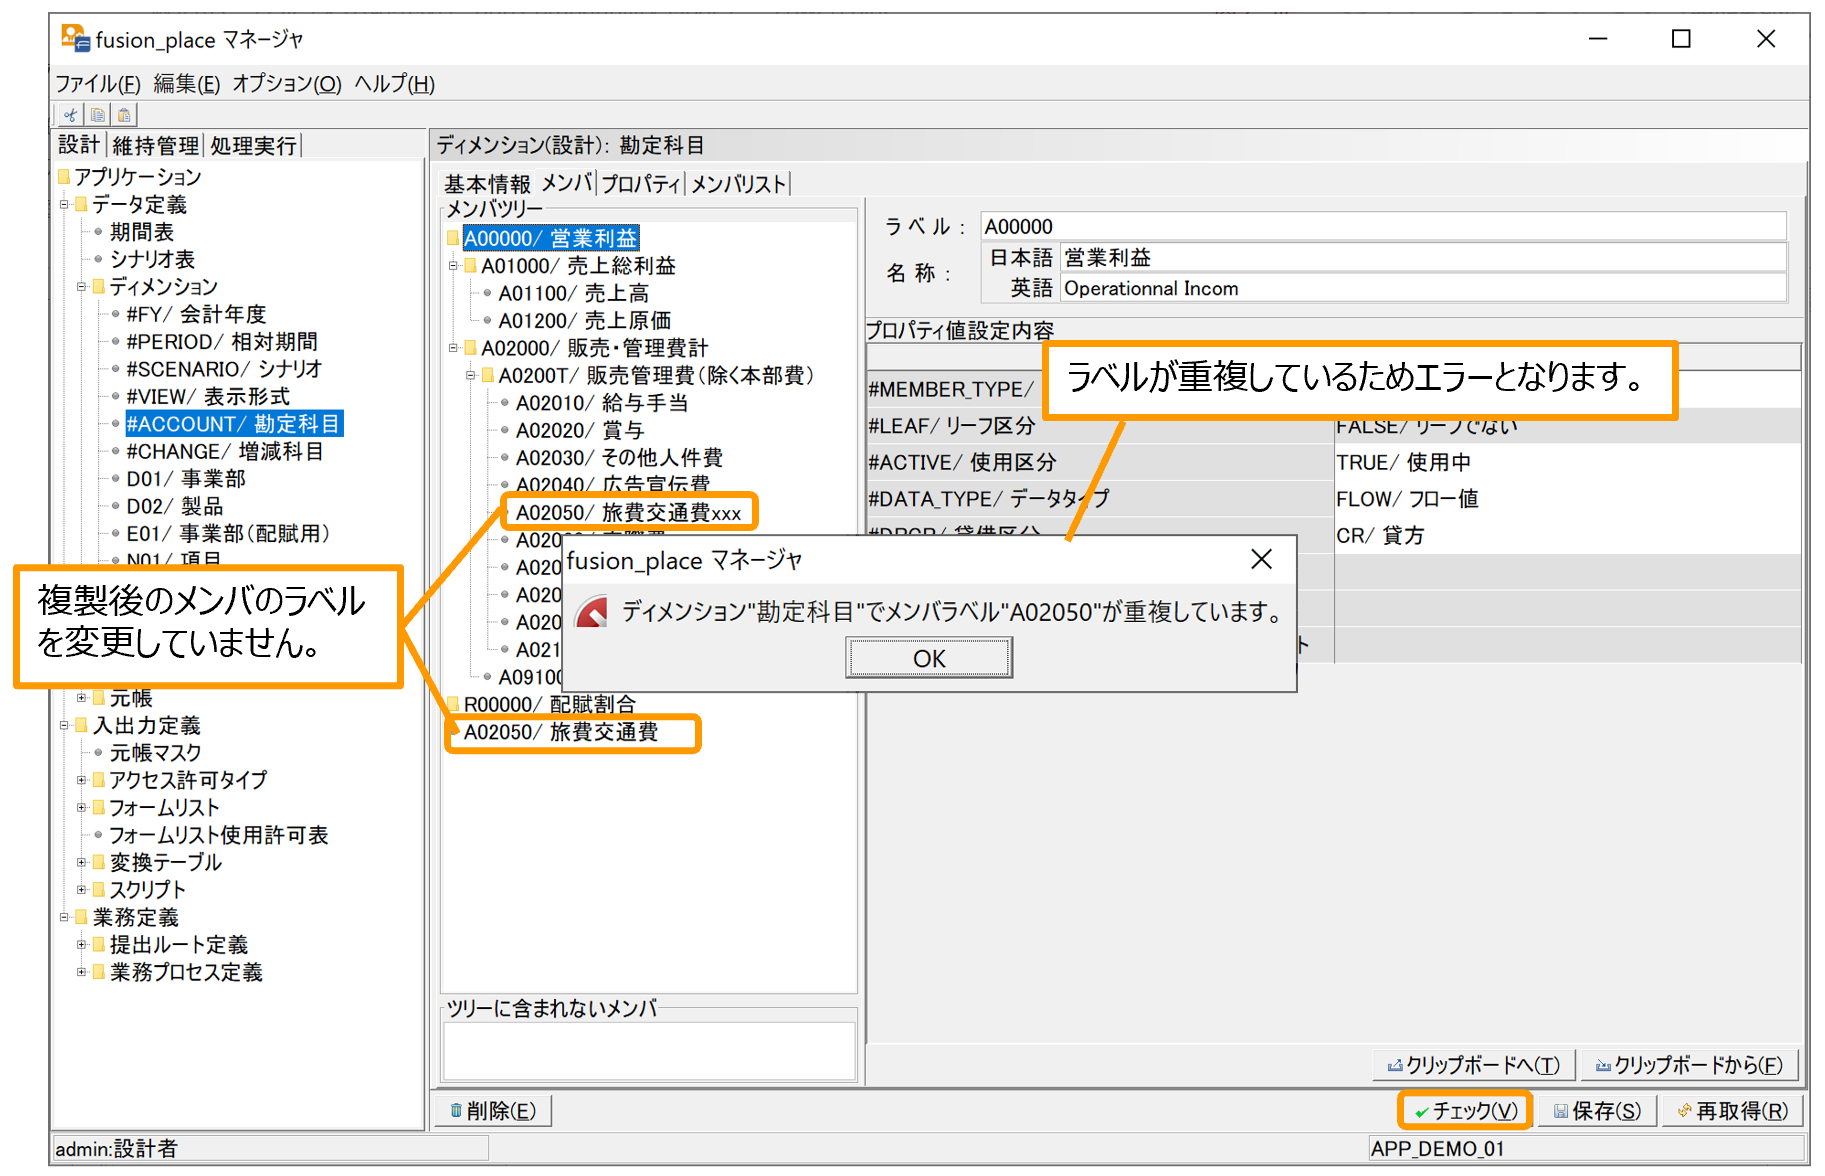
Task: Close the fusion_place マネージャ error dialog with X
Action: [x=1262, y=559]
